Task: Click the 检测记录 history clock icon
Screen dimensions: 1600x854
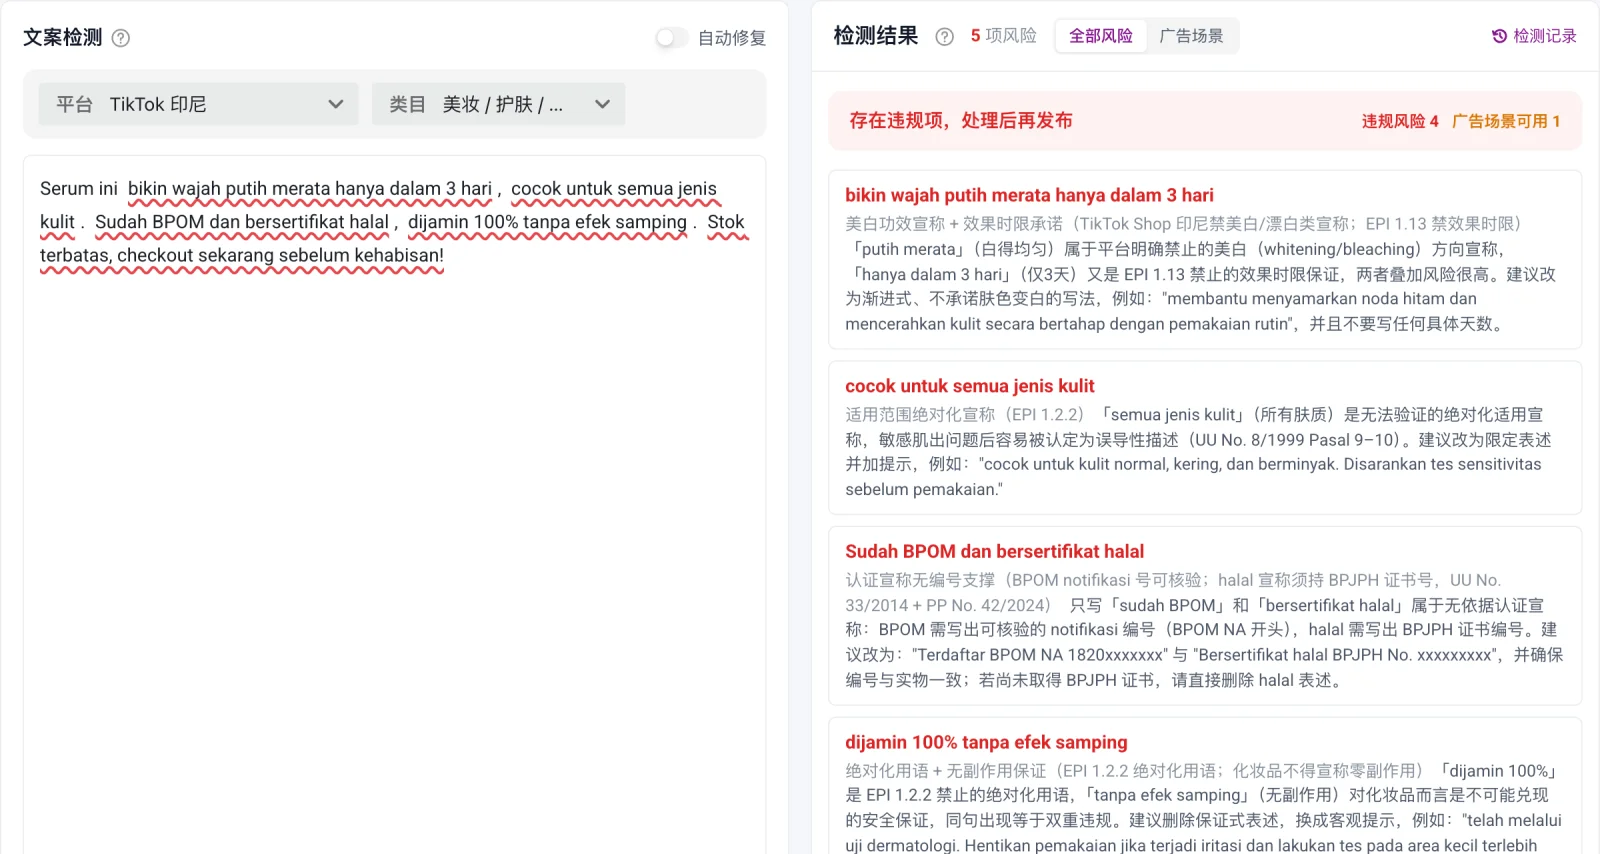Action: click(1499, 36)
